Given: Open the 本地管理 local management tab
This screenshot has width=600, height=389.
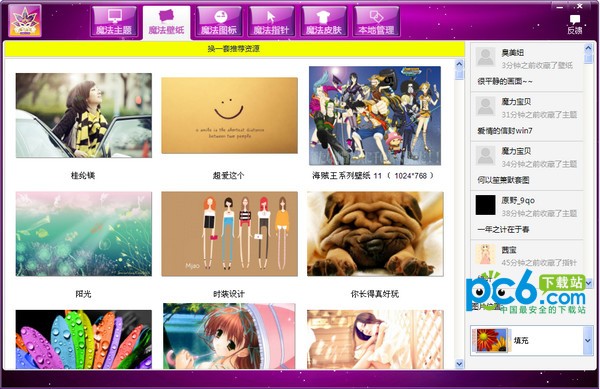Looking at the screenshot, I should point(377,21).
